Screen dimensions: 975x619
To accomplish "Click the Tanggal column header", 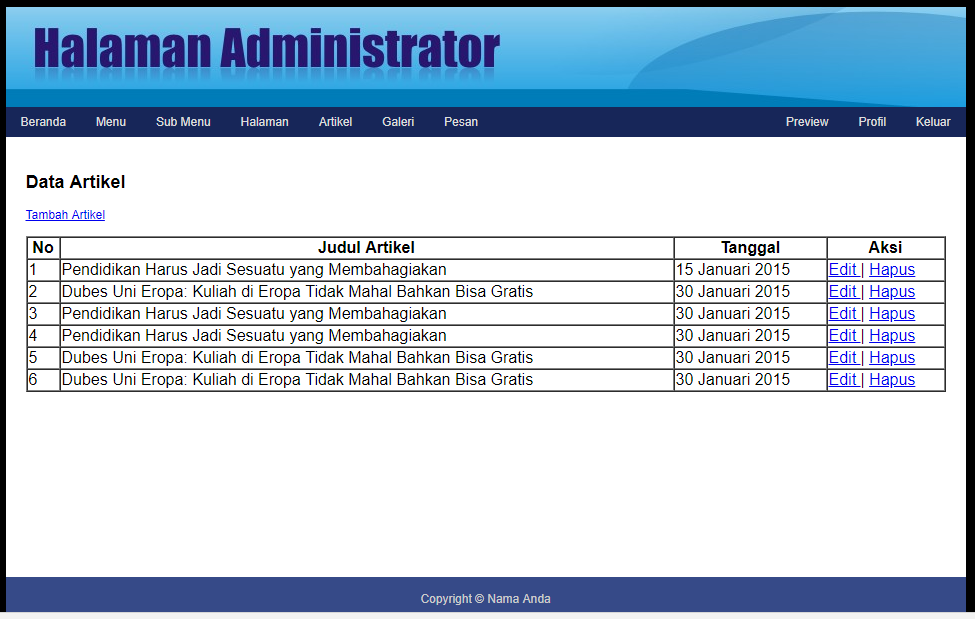I will coord(750,248).
